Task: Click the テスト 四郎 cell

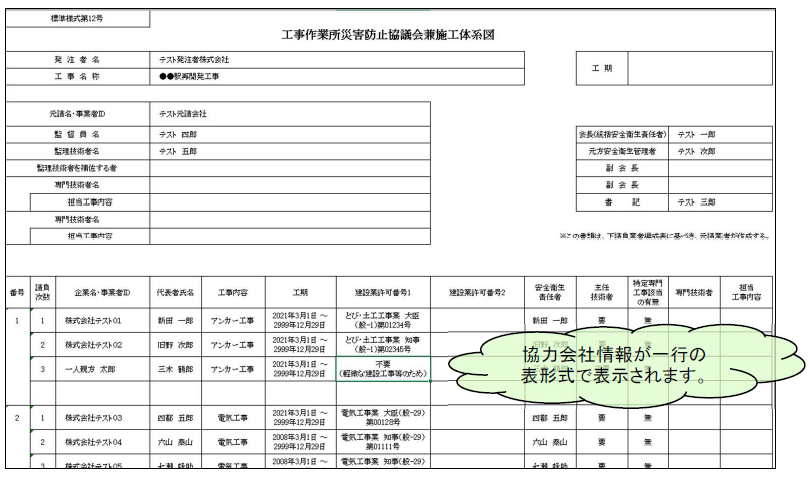Action: (x=290, y=134)
